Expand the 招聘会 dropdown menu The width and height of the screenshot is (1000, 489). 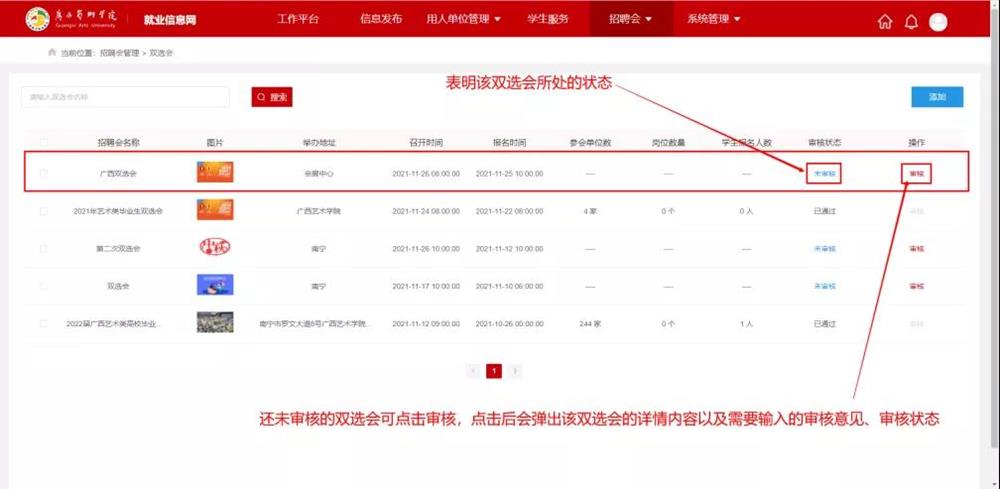[x=630, y=19]
